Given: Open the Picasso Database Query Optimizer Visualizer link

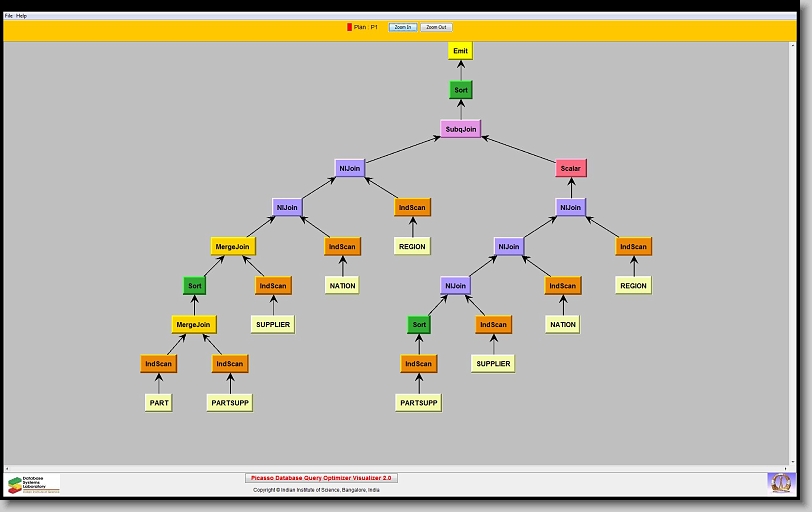Looking at the screenshot, I should (321, 478).
